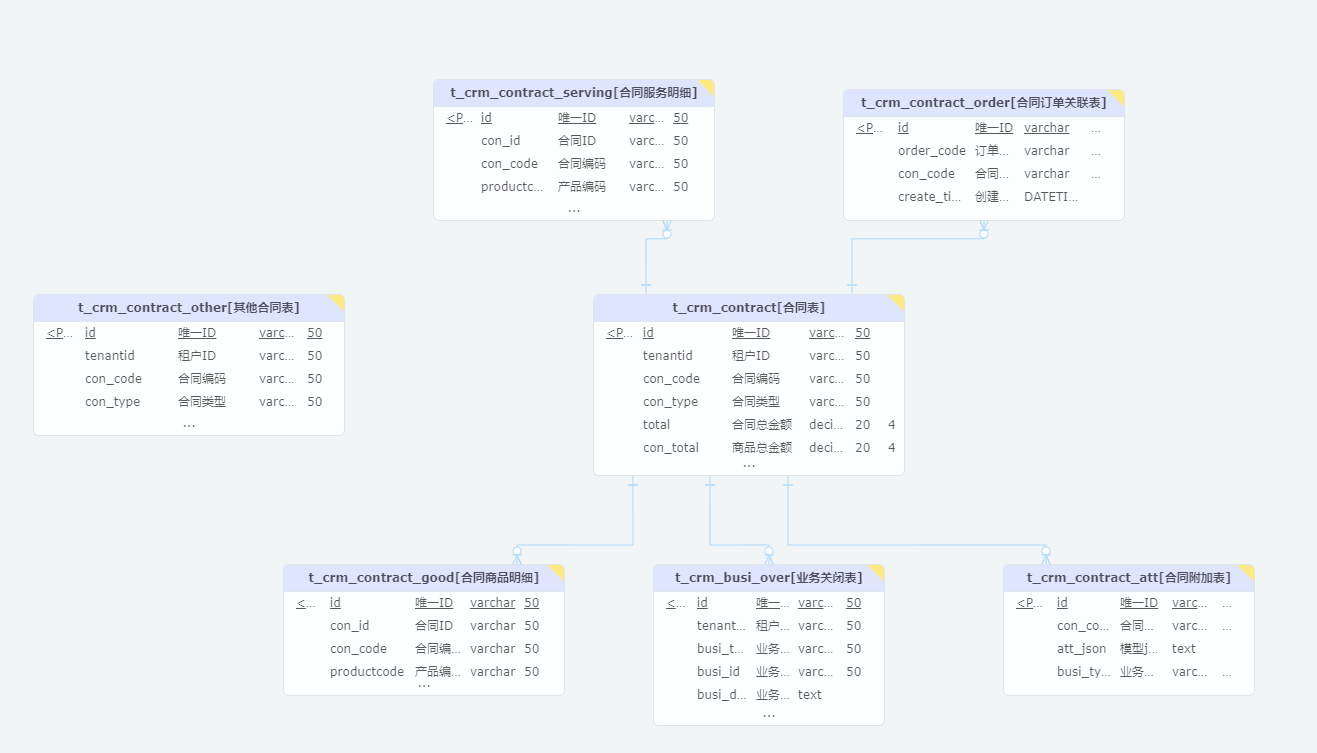The width and height of the screenshot is (1317, 753).
Task: Click yellow corner marker on t_crm_contract_order table
Action: 1118,95
